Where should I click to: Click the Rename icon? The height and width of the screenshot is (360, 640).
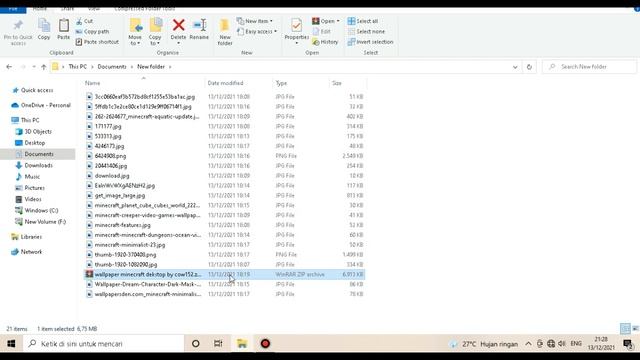click(x=200, y=25)
